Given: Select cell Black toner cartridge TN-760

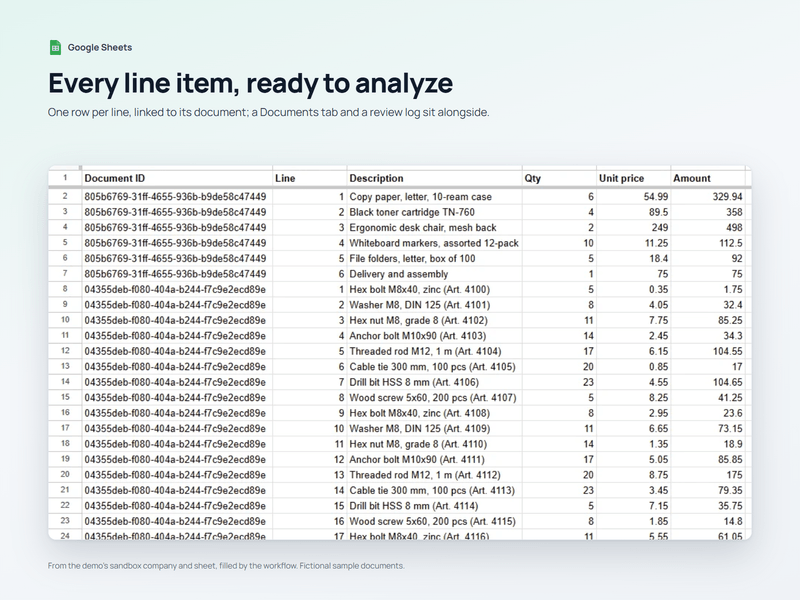Looking at the screenshot, I should [x=435, y=212].
